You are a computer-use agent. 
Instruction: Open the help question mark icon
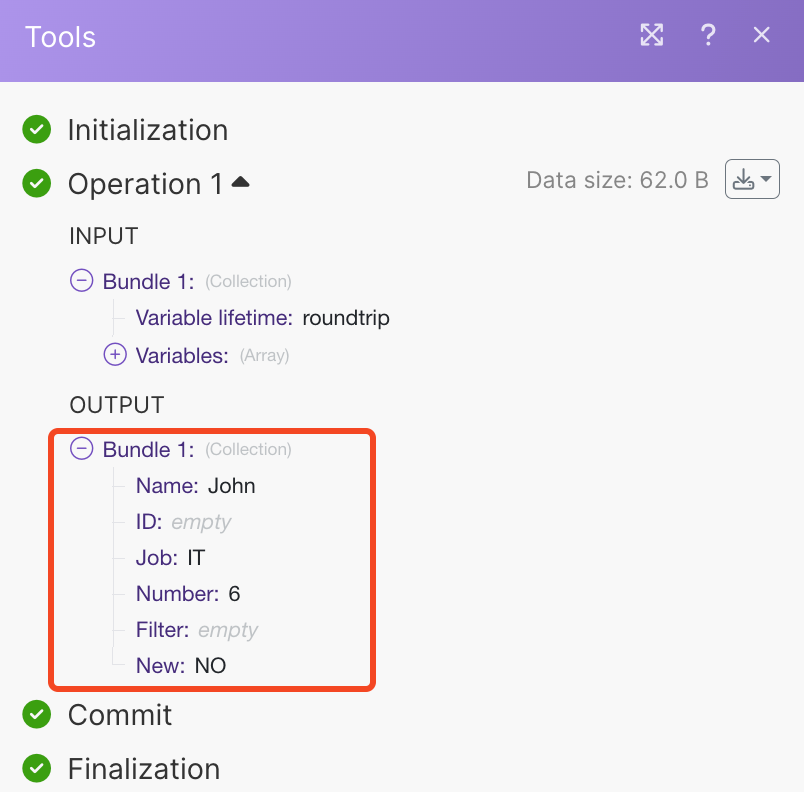tap(708, 36)
